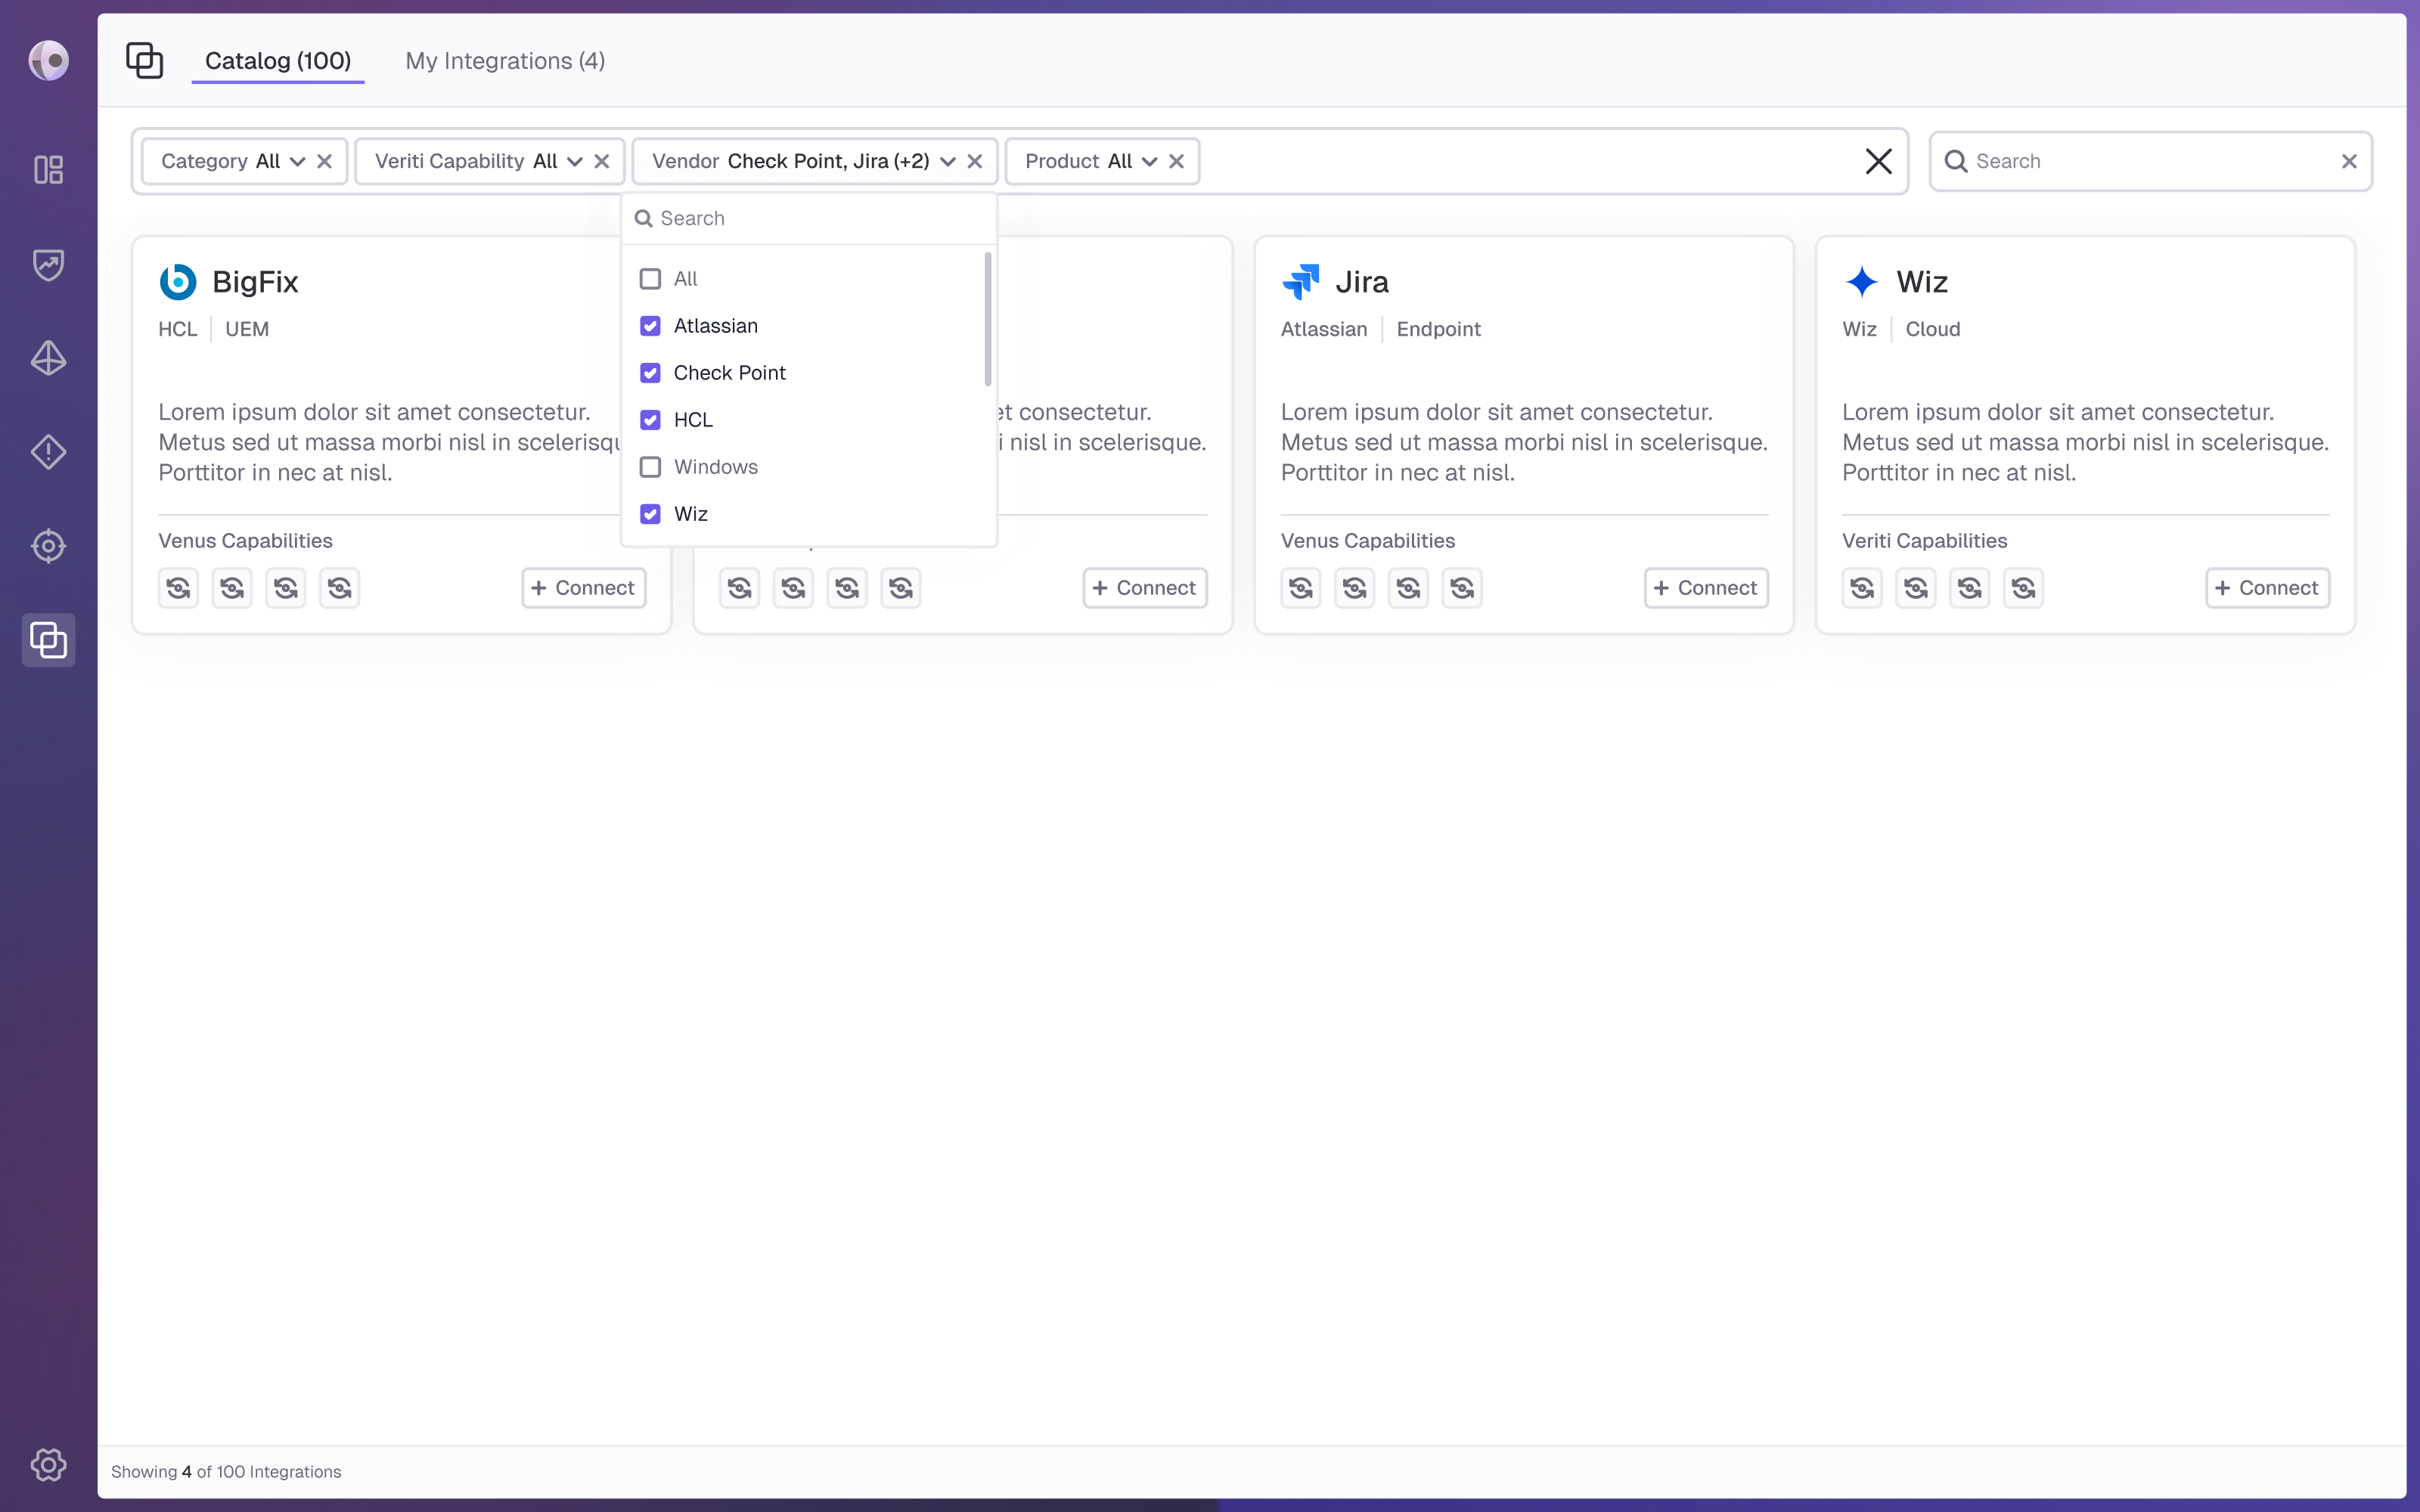2420x1512 pixels.
Task: Click the first capability icon on Jira card
Action: pyautogui.click(x=1301, y=588)
